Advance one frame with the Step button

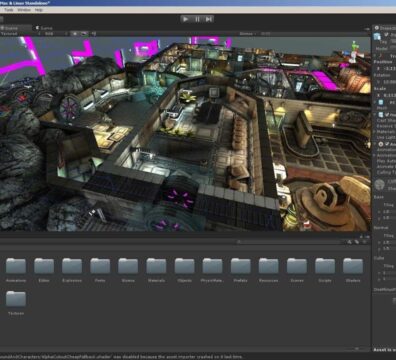pos(209,19)
